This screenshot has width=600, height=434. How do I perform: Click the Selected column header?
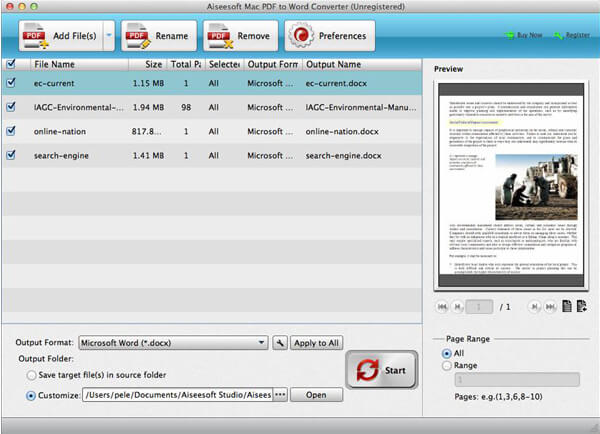coord(225,64)
